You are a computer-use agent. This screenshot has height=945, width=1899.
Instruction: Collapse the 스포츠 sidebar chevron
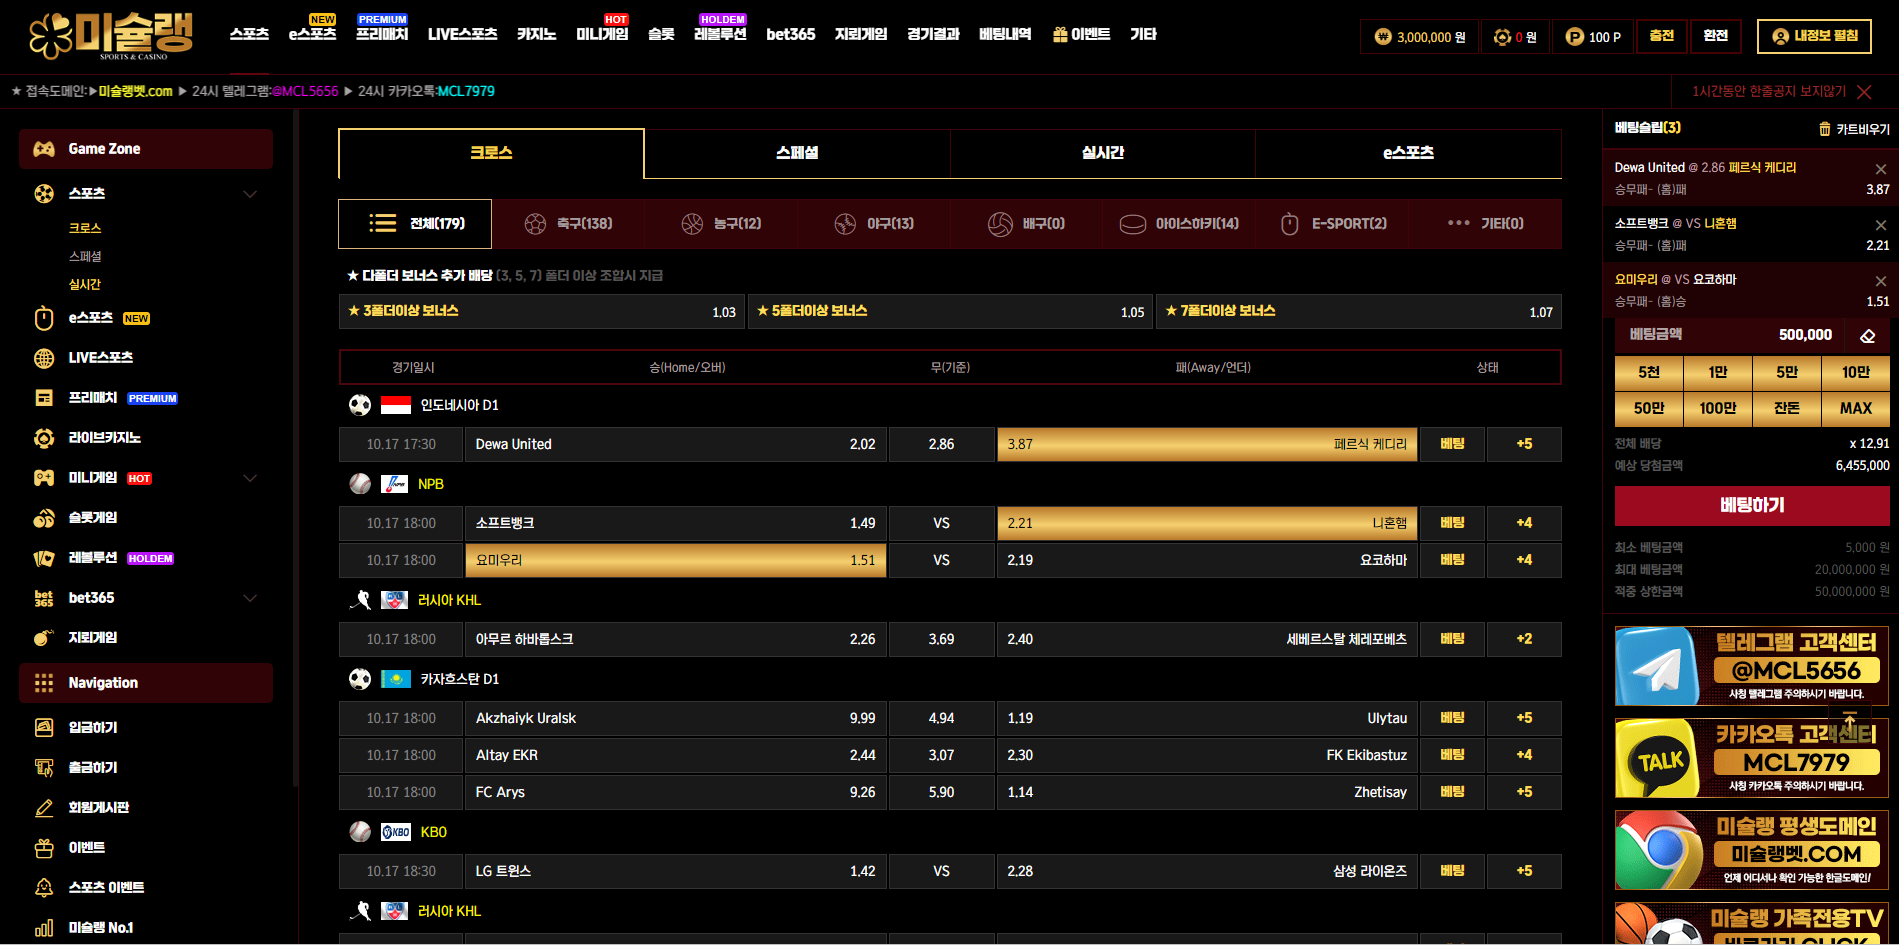click(x=250, y=194)
